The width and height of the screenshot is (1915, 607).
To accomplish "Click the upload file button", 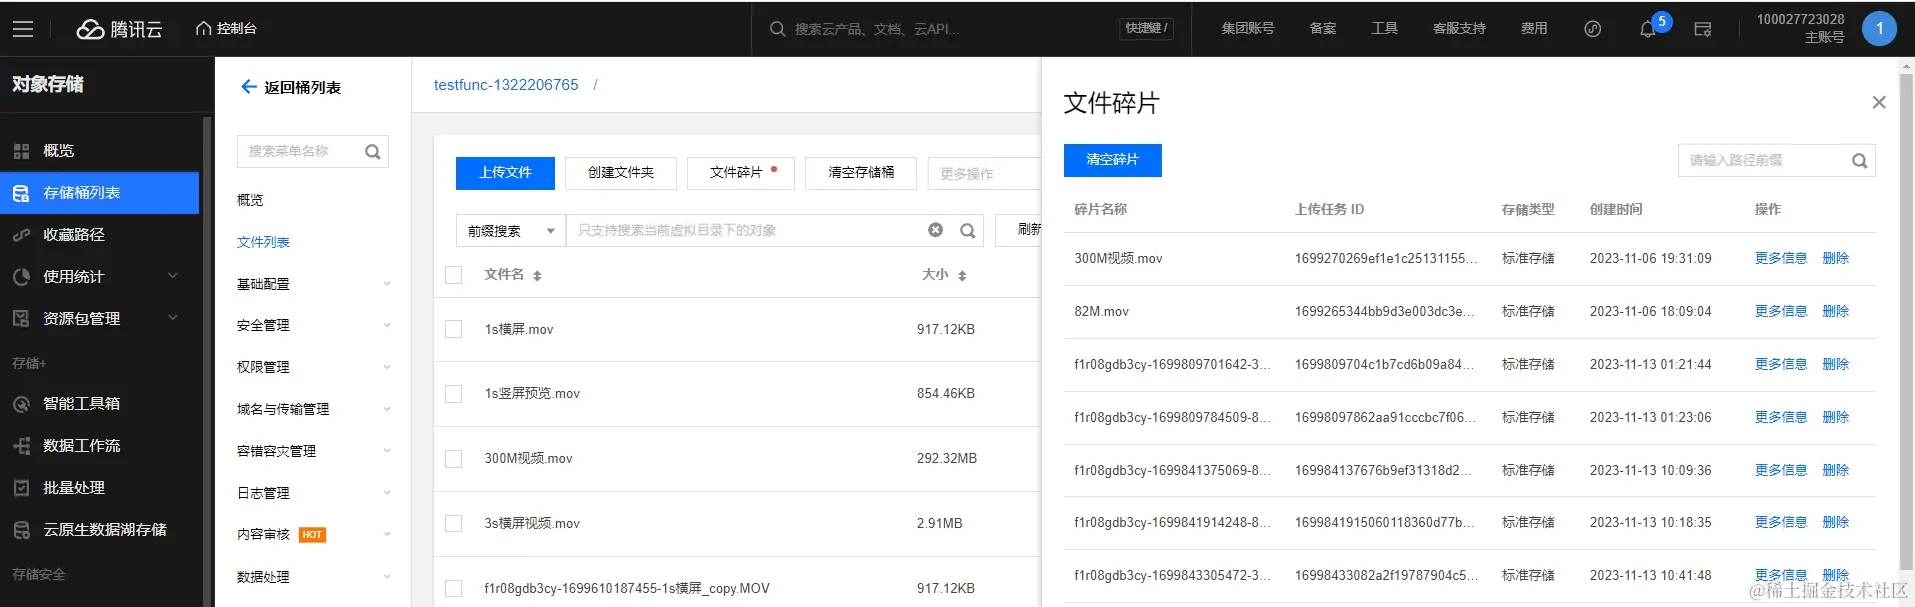I will pyautogui.click(x=505, y=173).
